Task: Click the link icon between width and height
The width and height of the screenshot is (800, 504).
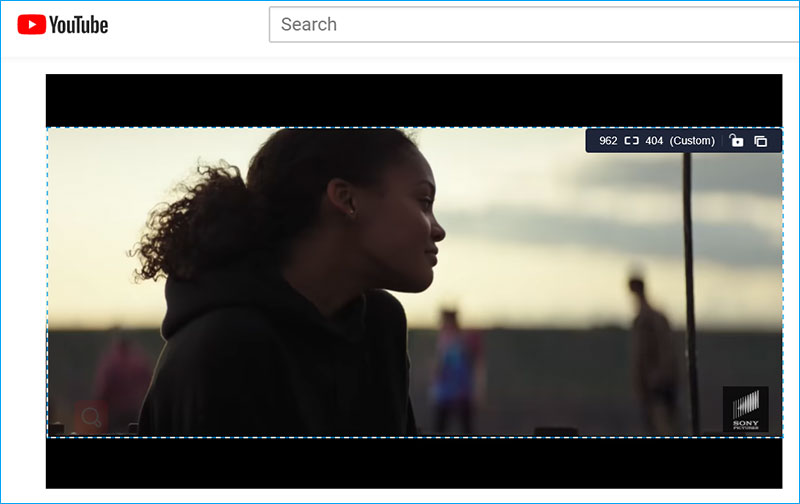Action: point(632,141)
